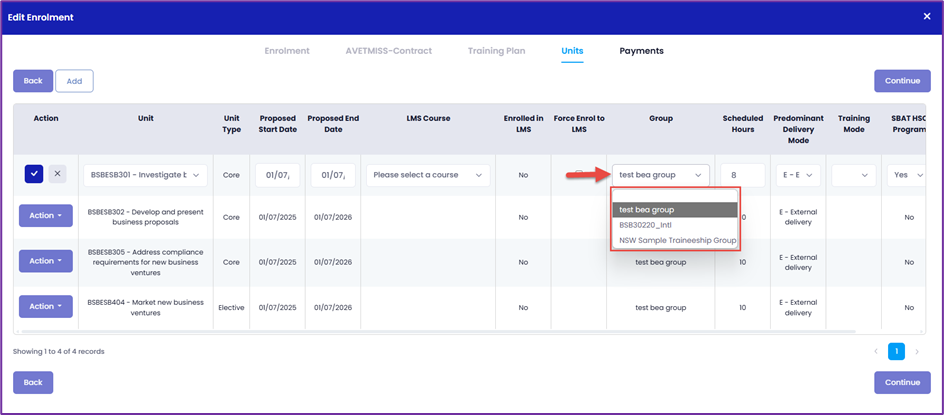Viewport: 944px width, 415px height.
Task: Switch to the Payments tab
Action: coord(641,51)
